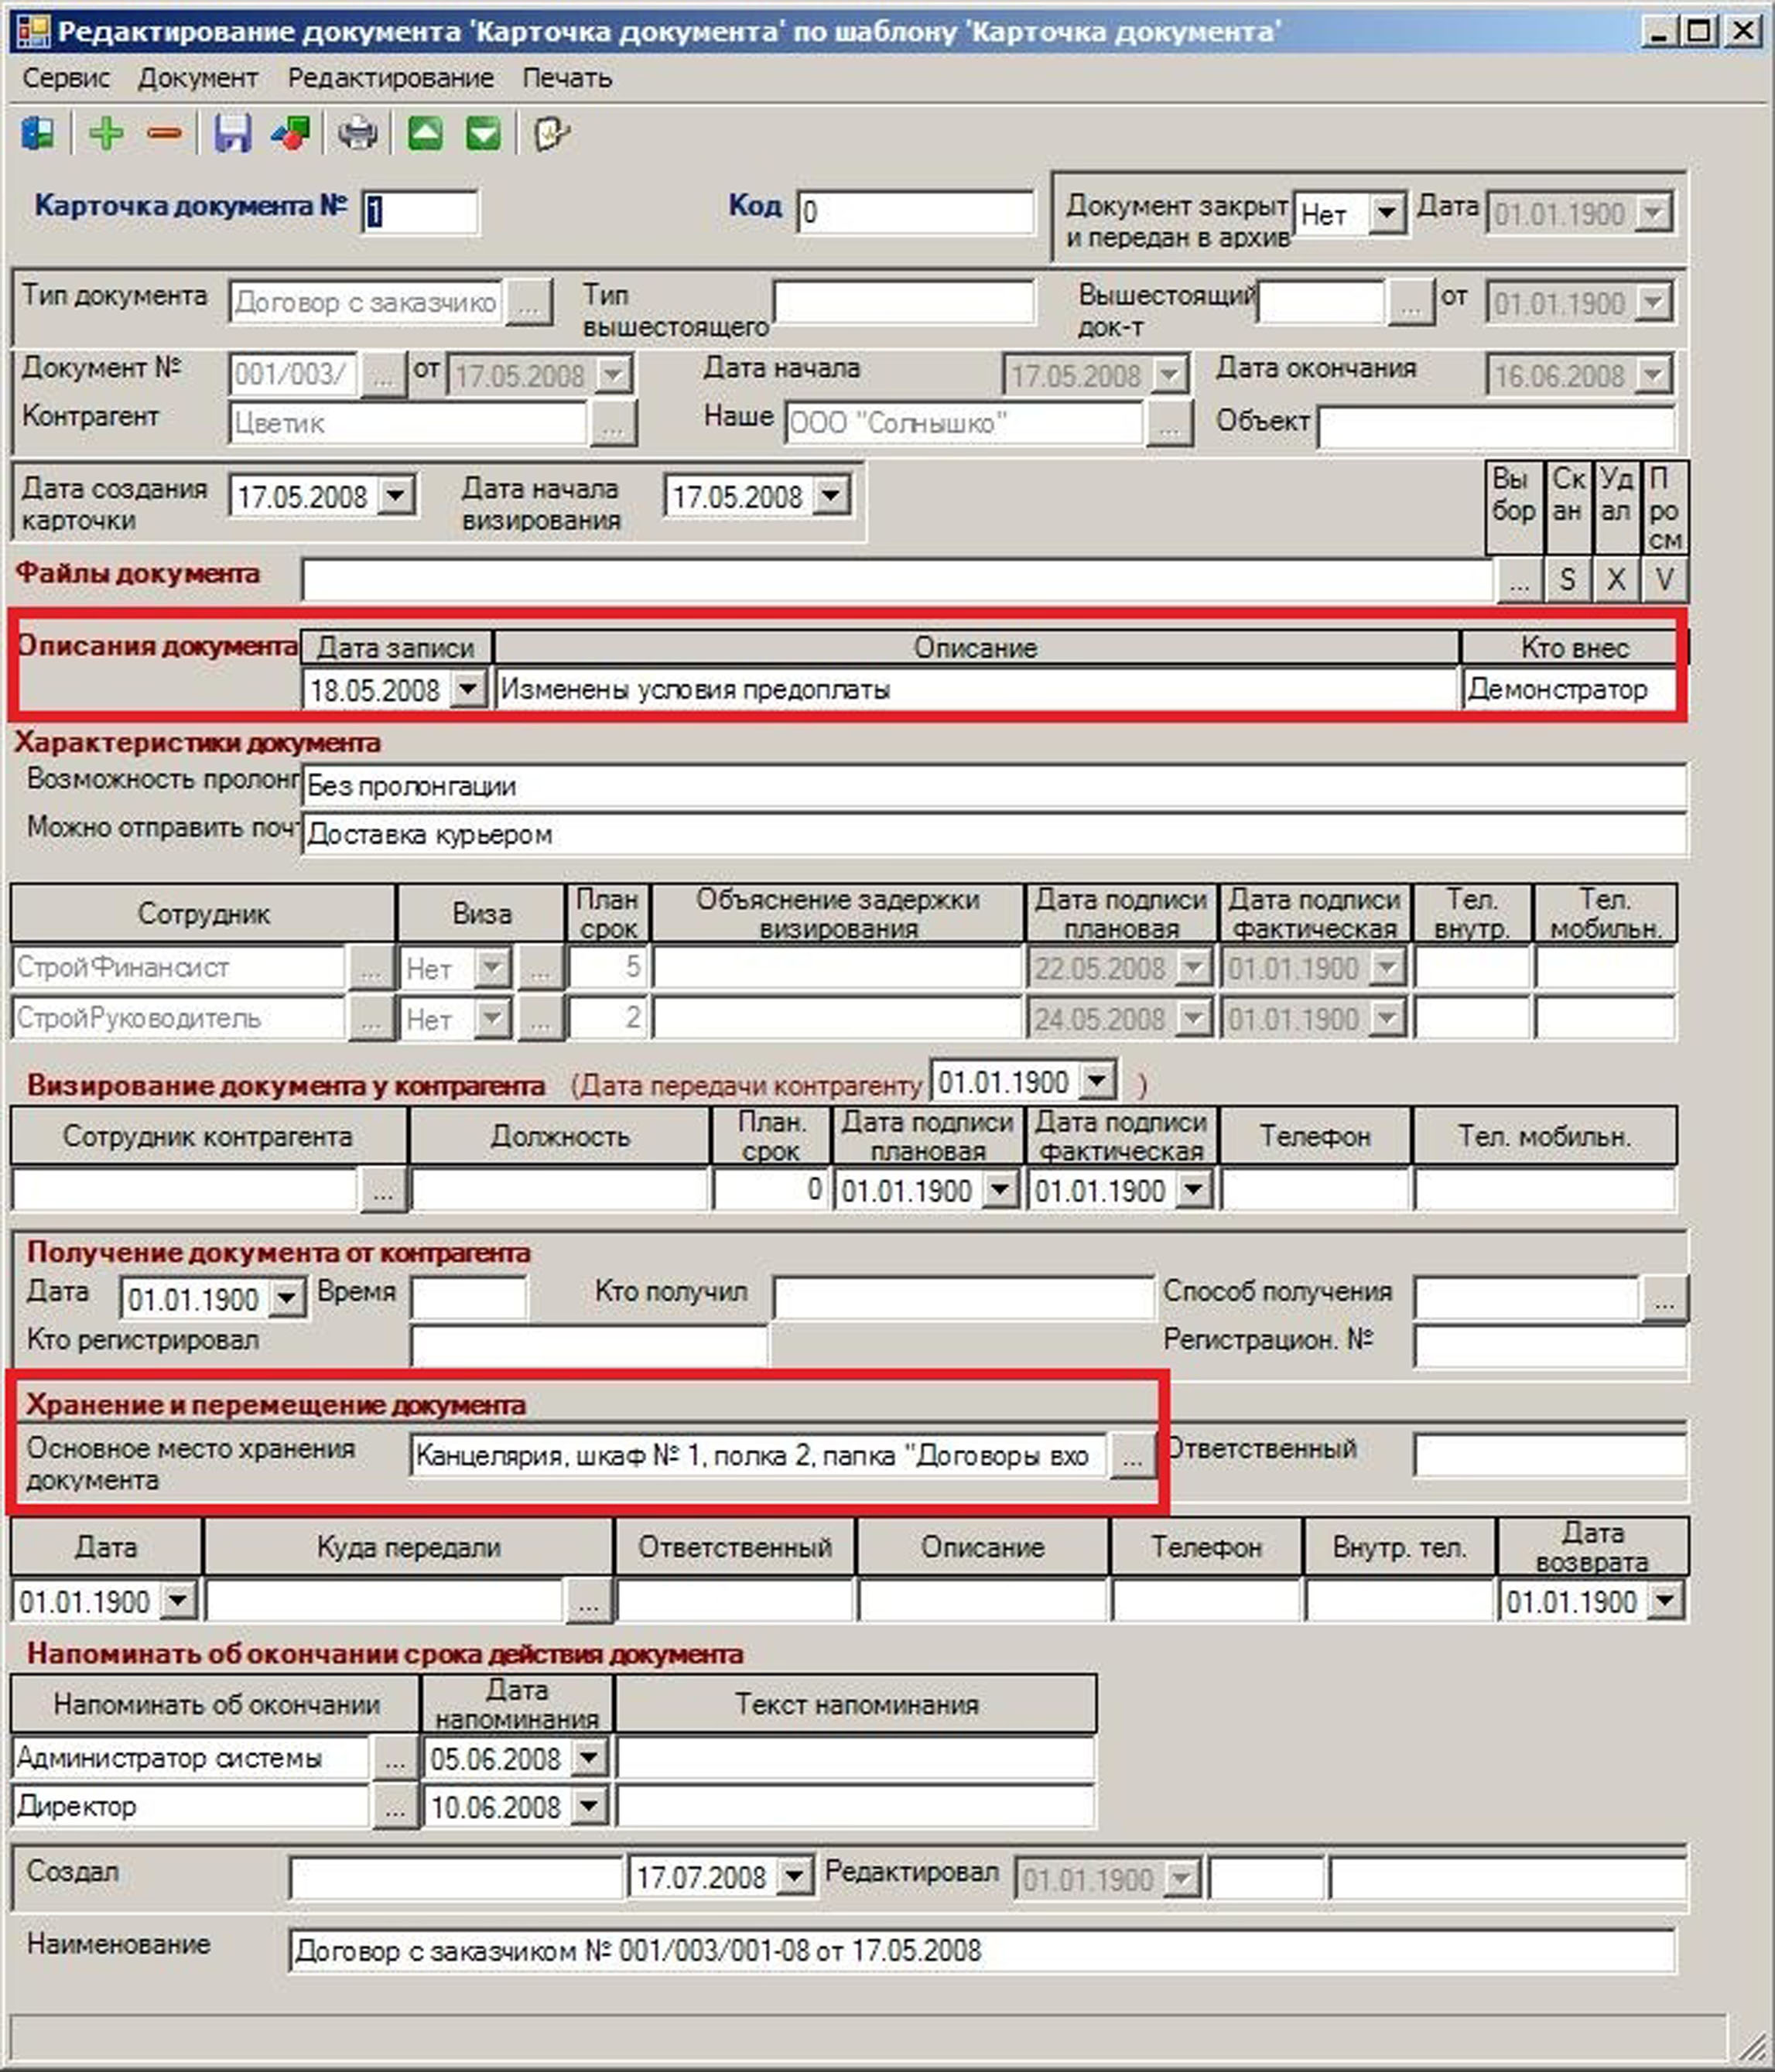Click the green plus add icon
This screenshot has height=2072, width=1775.
106,133
